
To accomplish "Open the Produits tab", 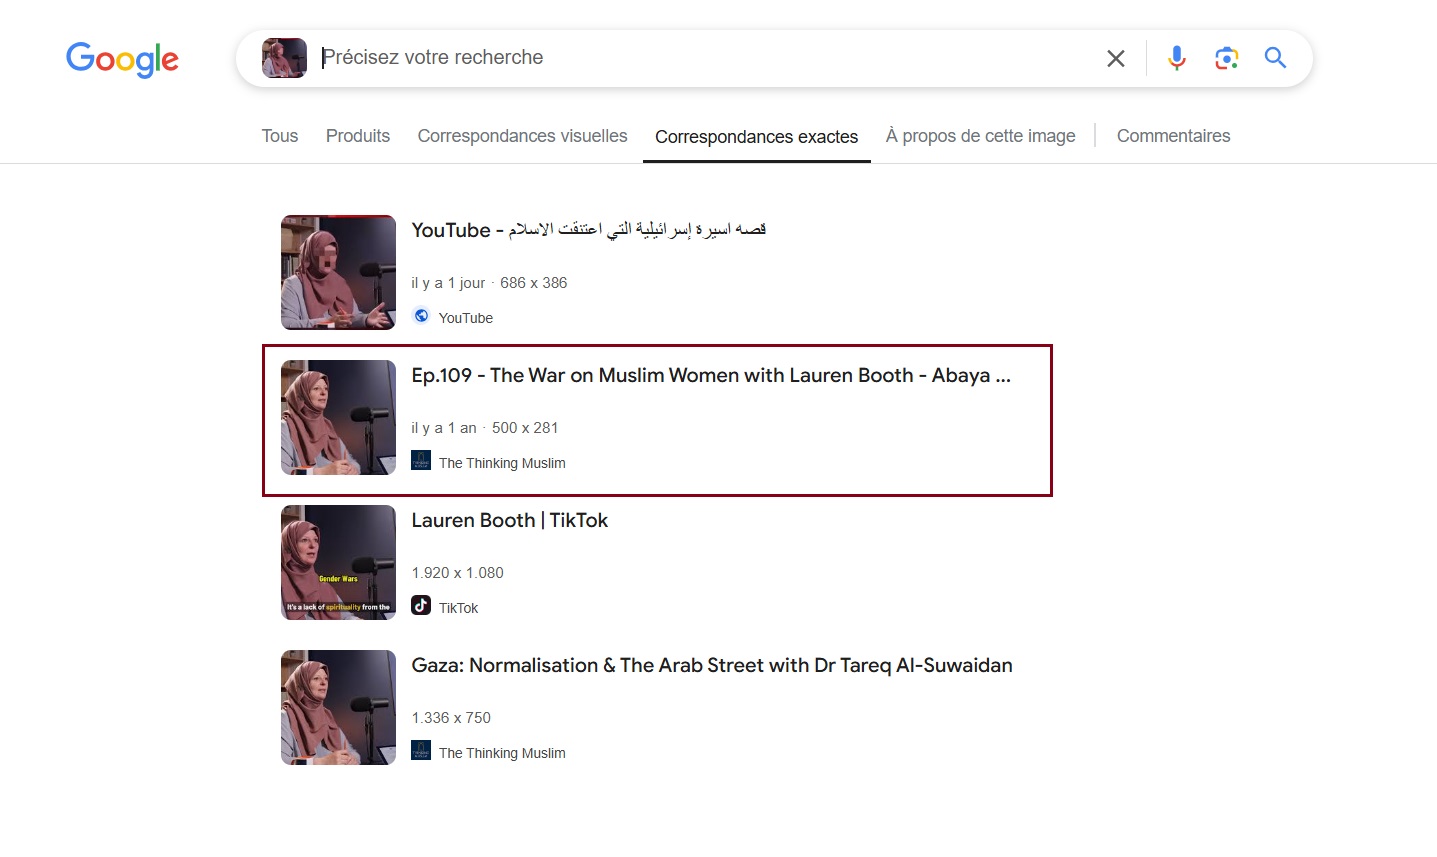I will coord(358,136).
